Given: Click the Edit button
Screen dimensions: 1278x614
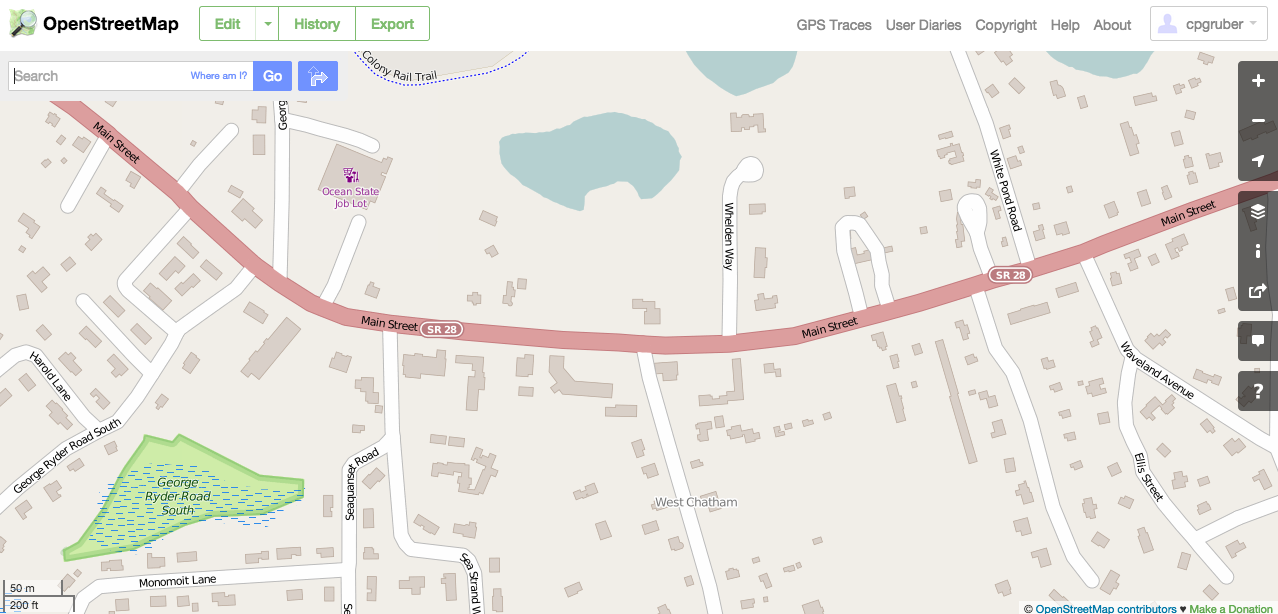Looking at the screenshot, I should pos(228,24).
